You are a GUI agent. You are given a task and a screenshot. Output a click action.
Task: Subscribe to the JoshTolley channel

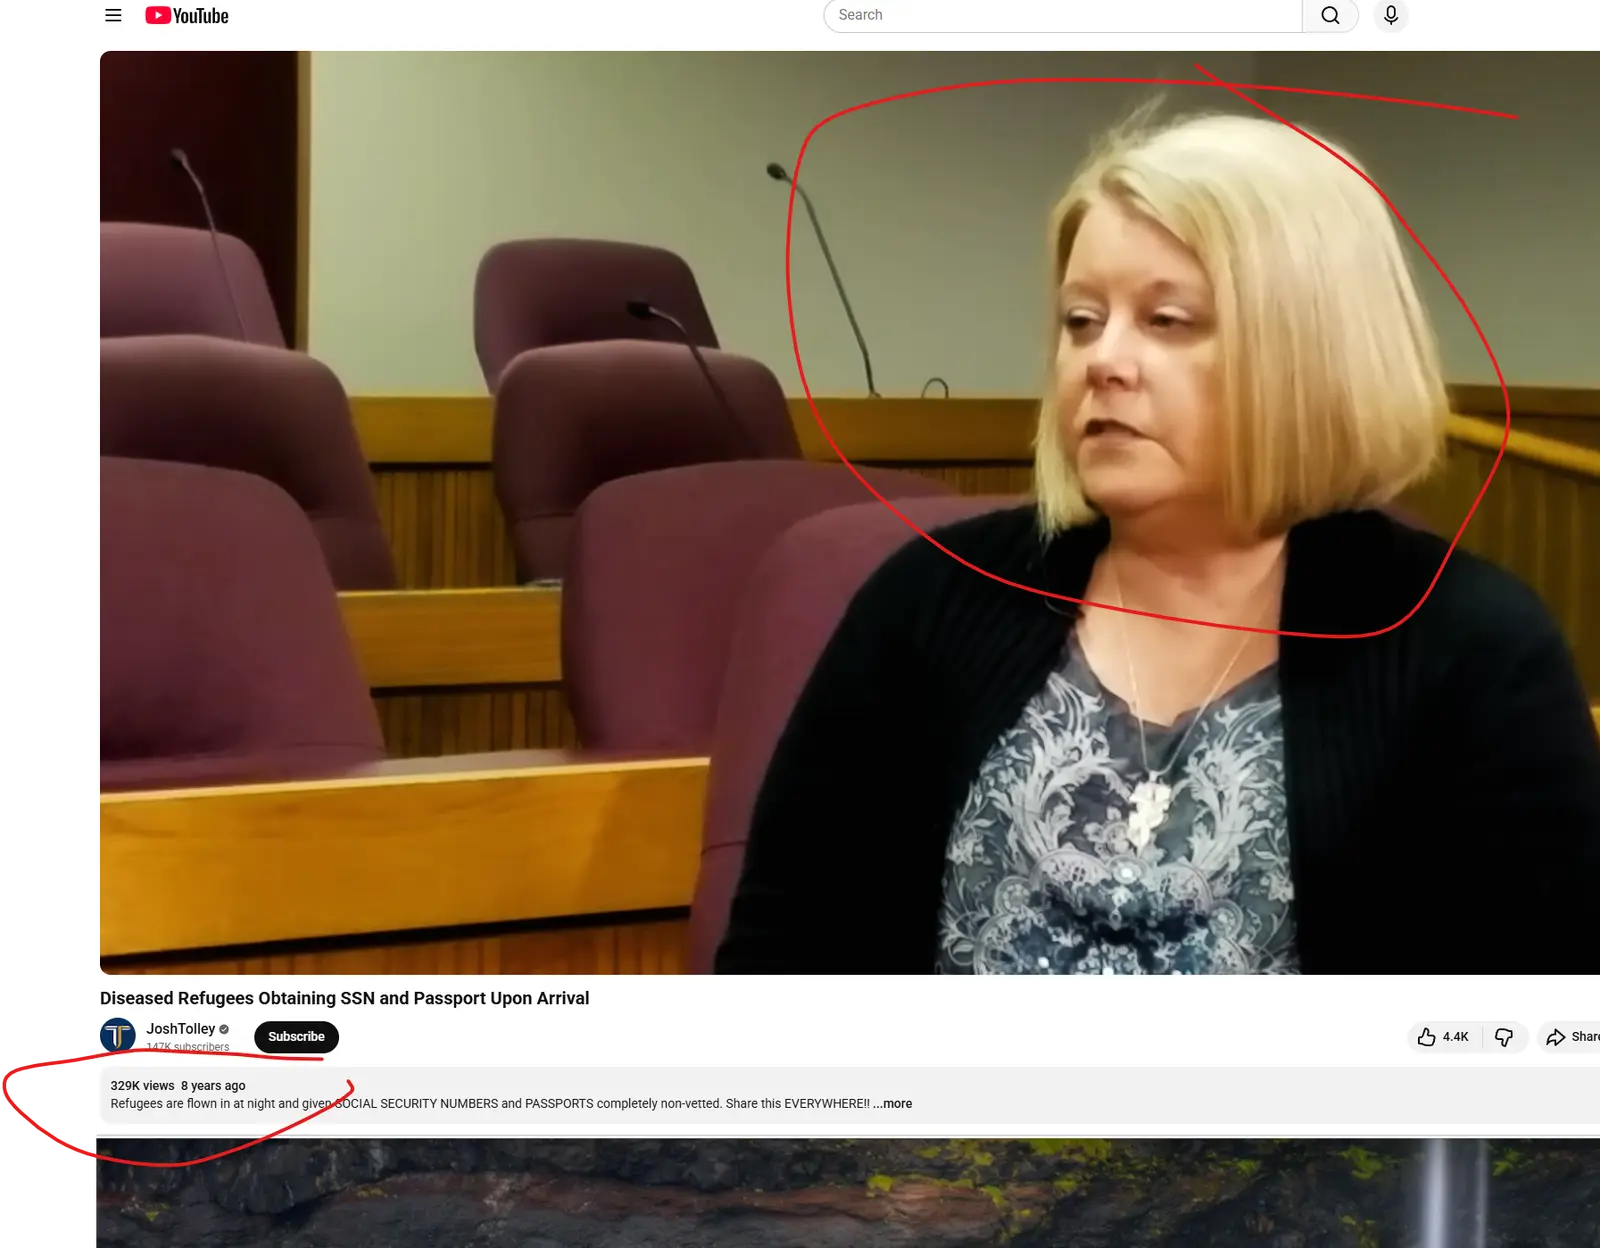coord(296,1037)
